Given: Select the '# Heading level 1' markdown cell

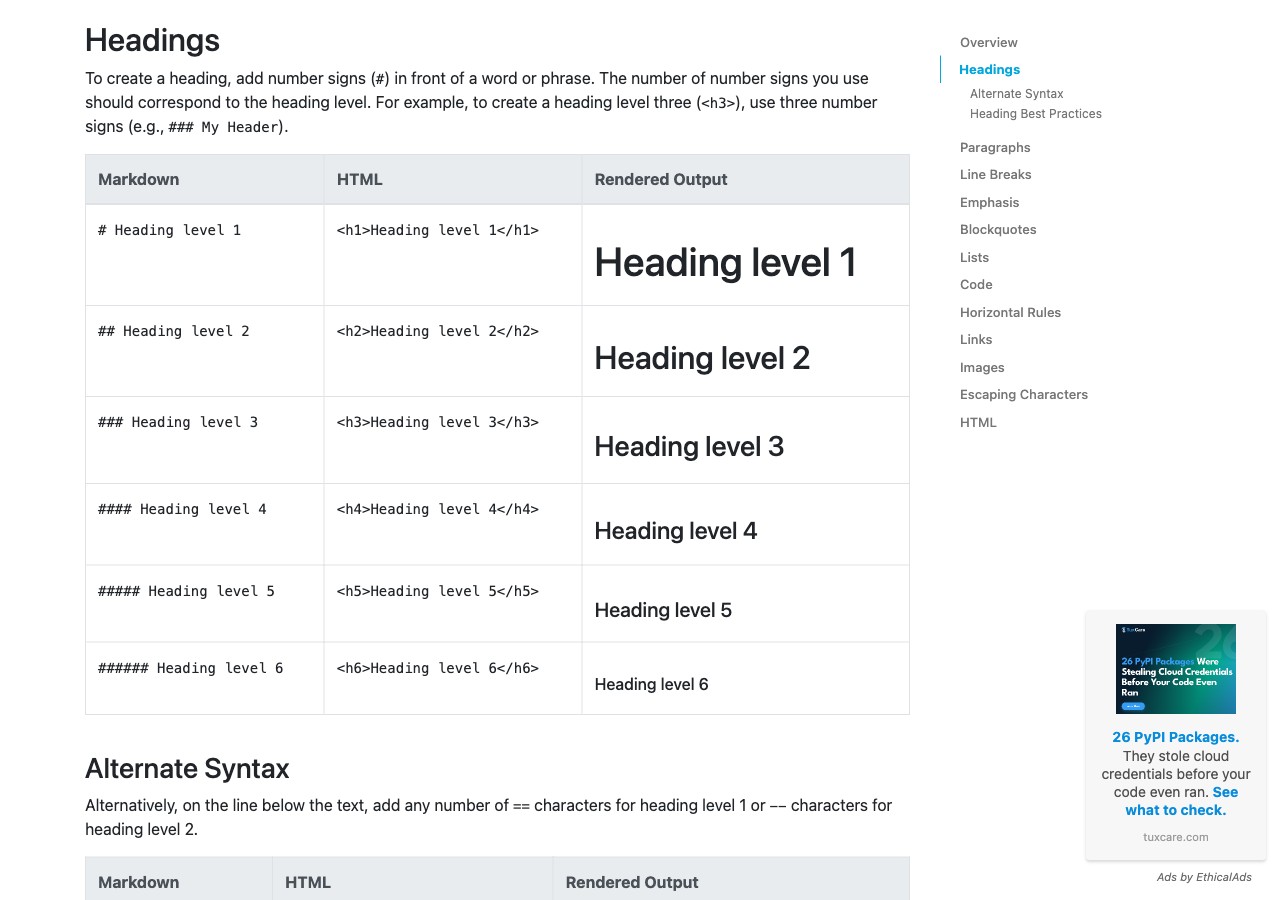Looking at the screenshot, I should pyautogui.click(x=204, y=255).
